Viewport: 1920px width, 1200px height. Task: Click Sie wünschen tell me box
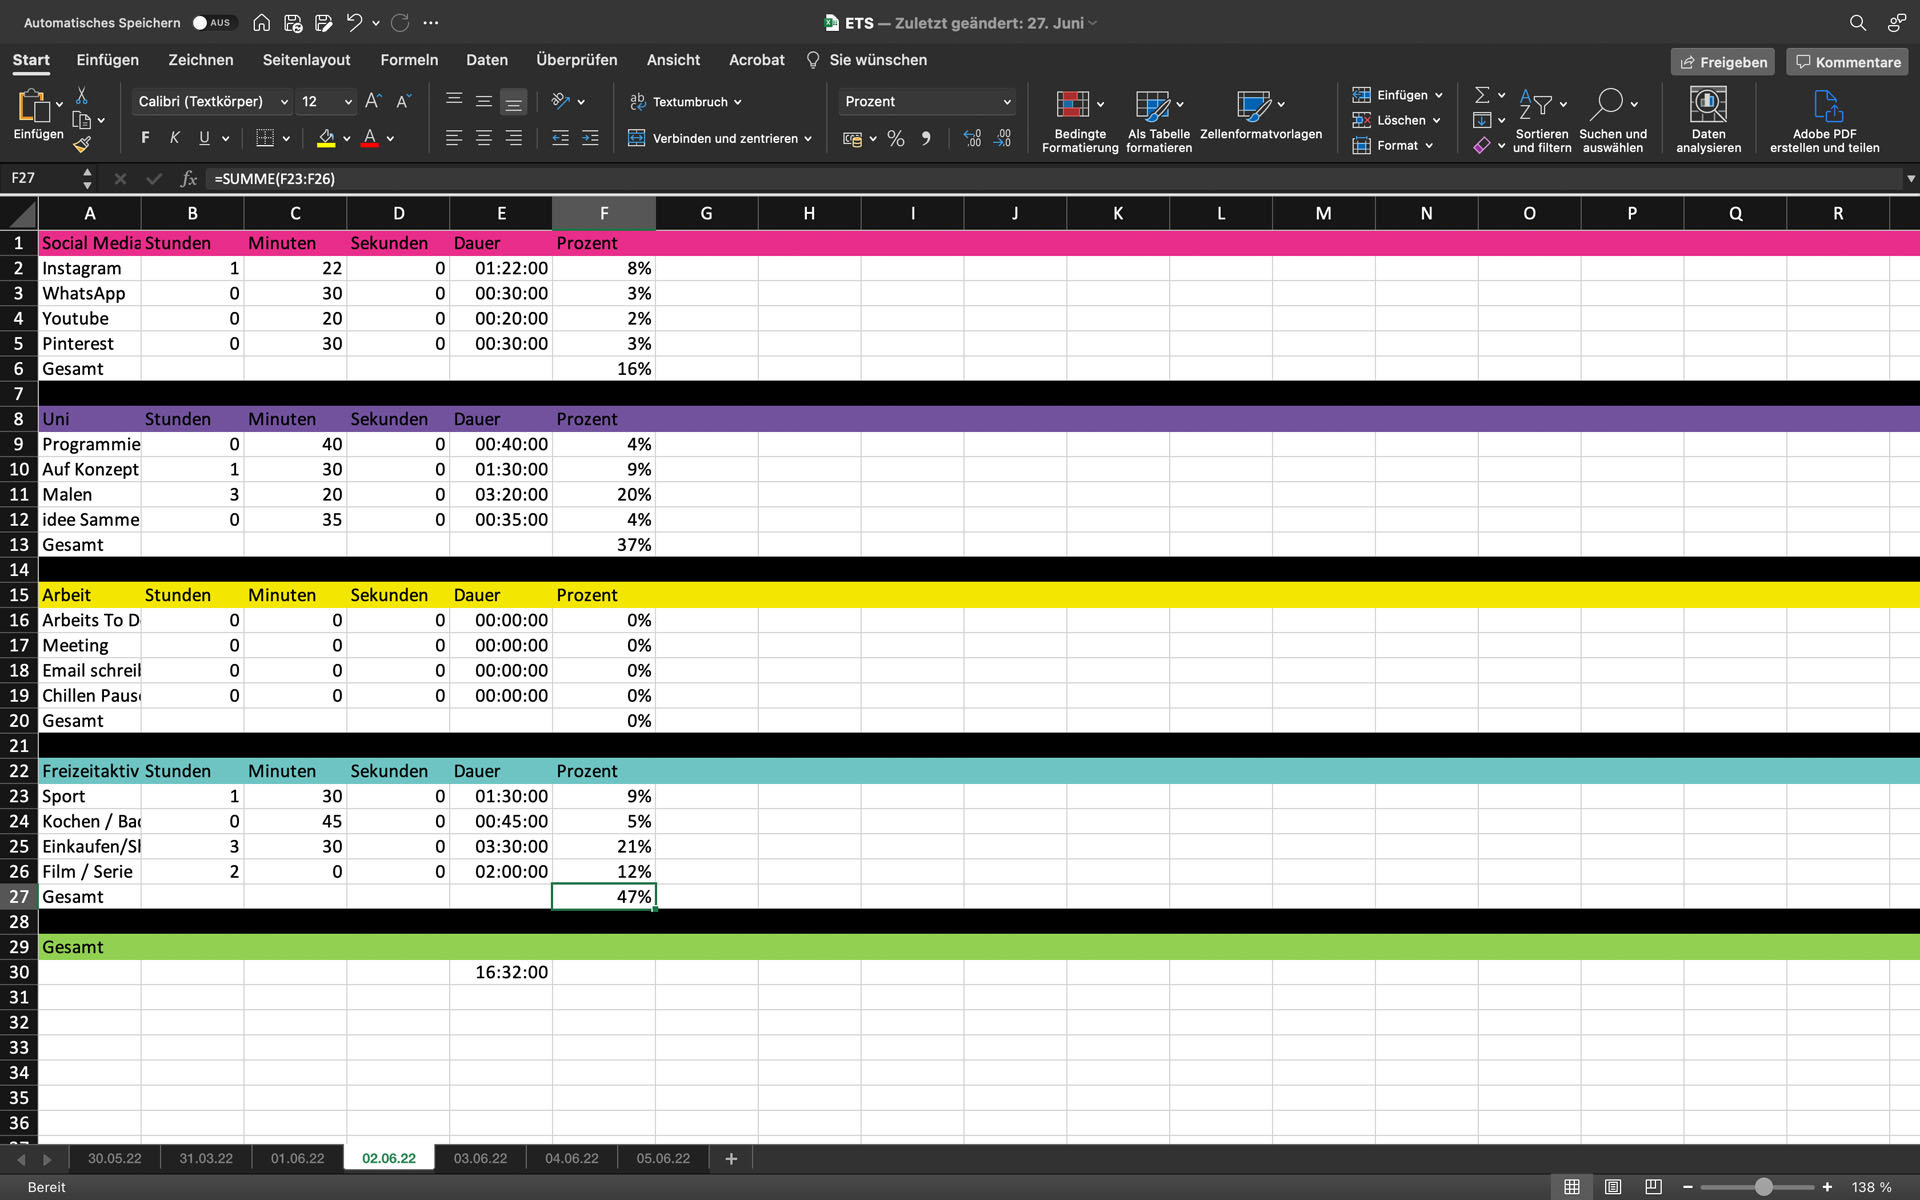[868, 60]
